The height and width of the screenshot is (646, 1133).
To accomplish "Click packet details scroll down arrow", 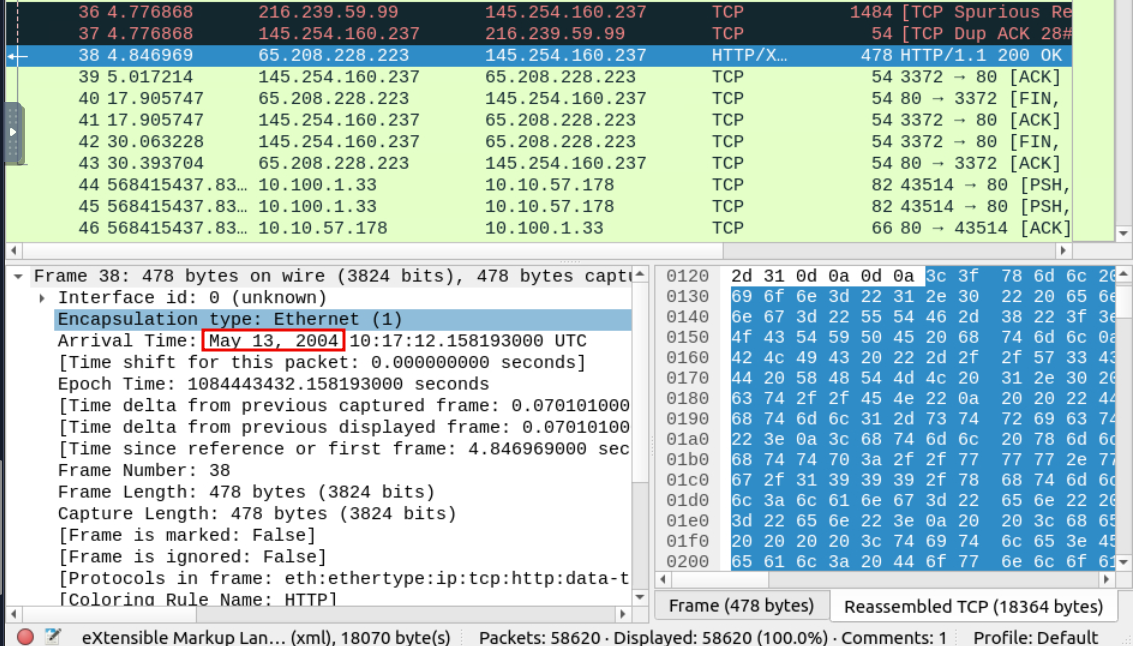I will tap(640, 596).
